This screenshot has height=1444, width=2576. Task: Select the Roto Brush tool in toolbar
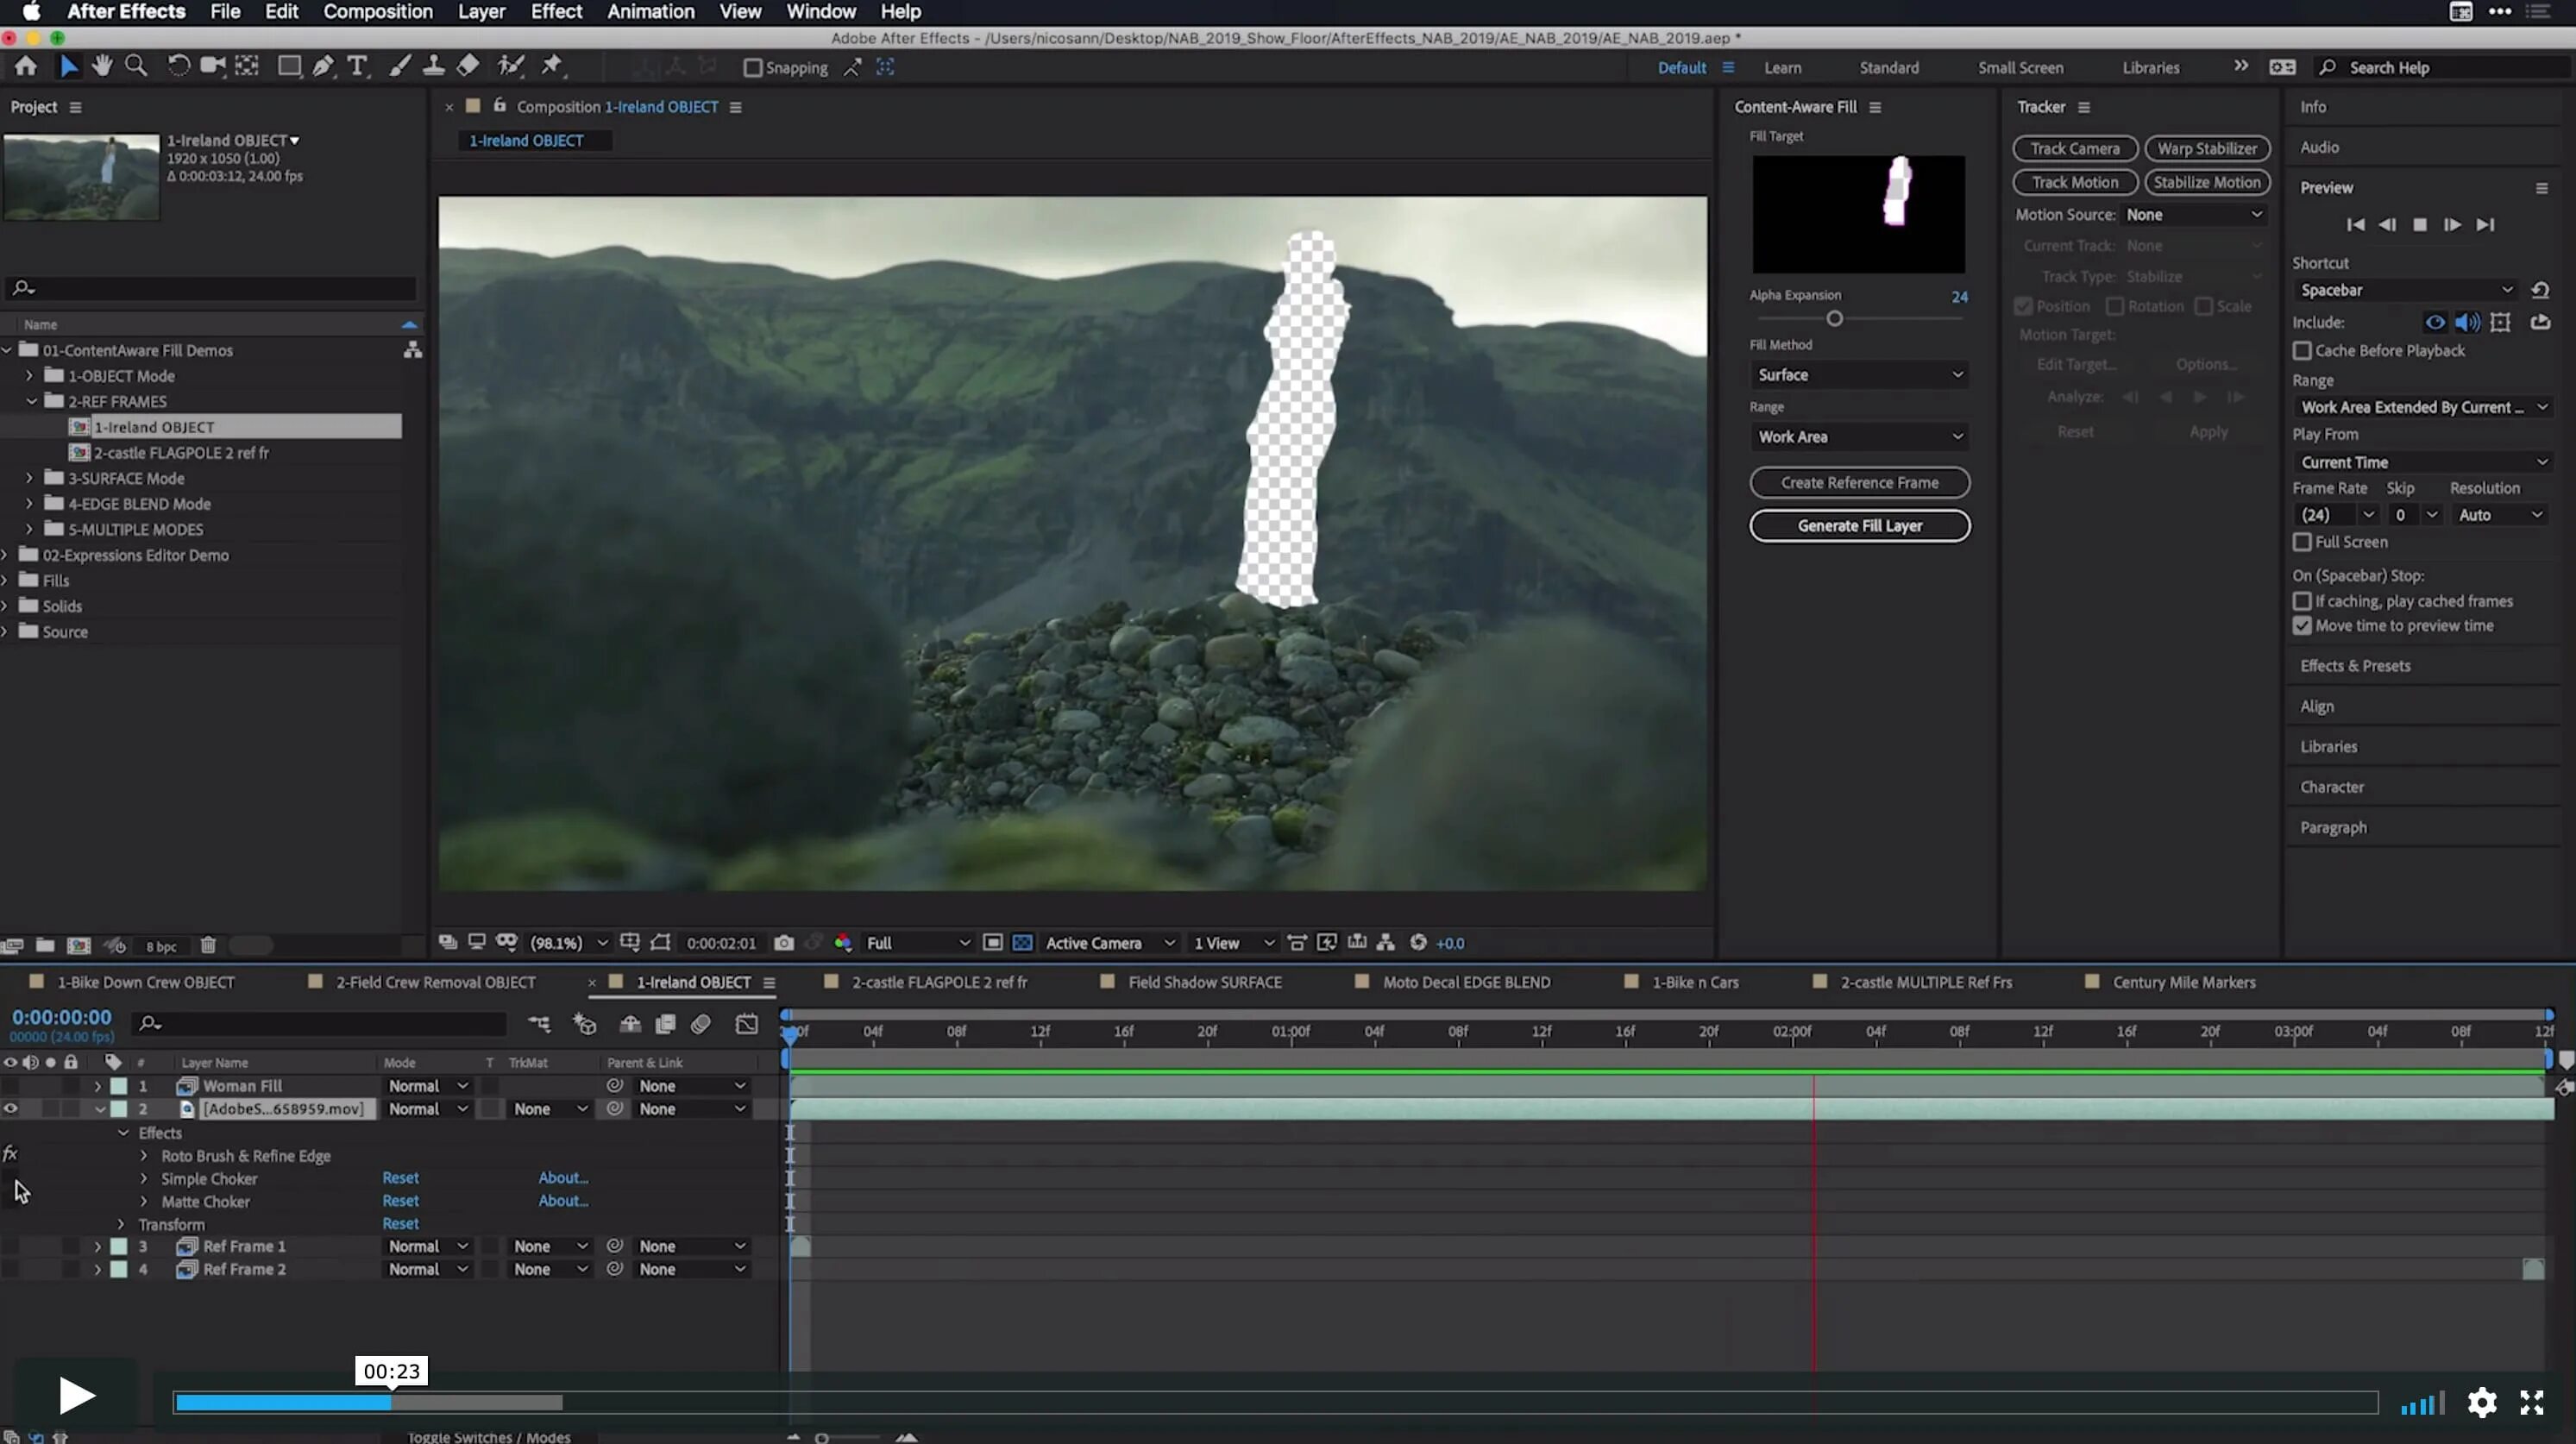512,67
